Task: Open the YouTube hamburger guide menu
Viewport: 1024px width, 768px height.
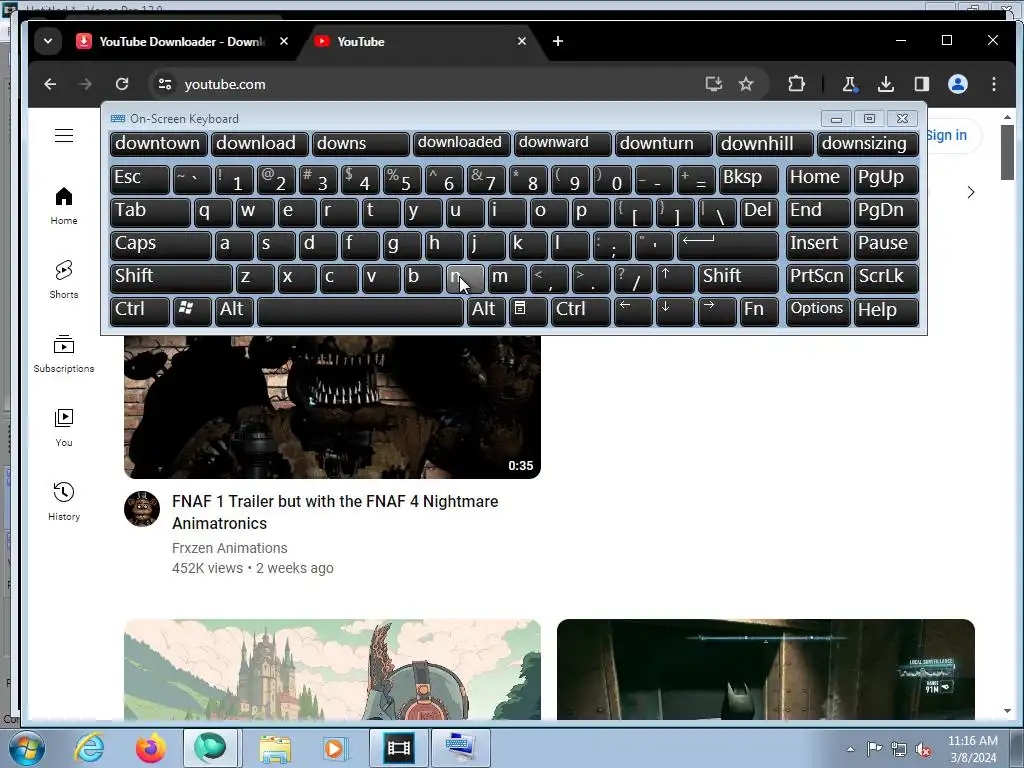Action: pos(64,135)
